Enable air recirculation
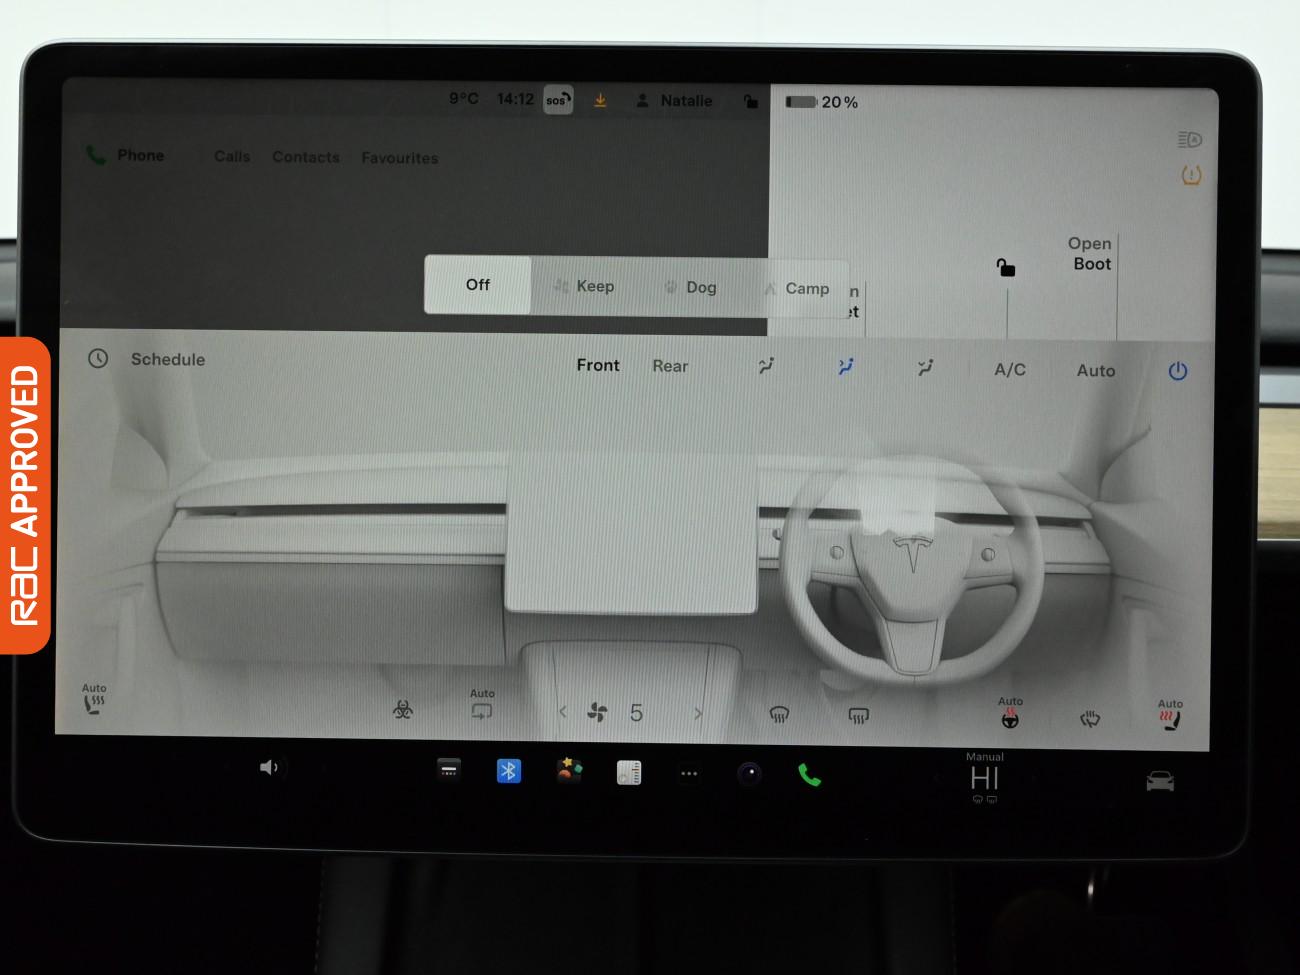 click(x=482, y=710)
